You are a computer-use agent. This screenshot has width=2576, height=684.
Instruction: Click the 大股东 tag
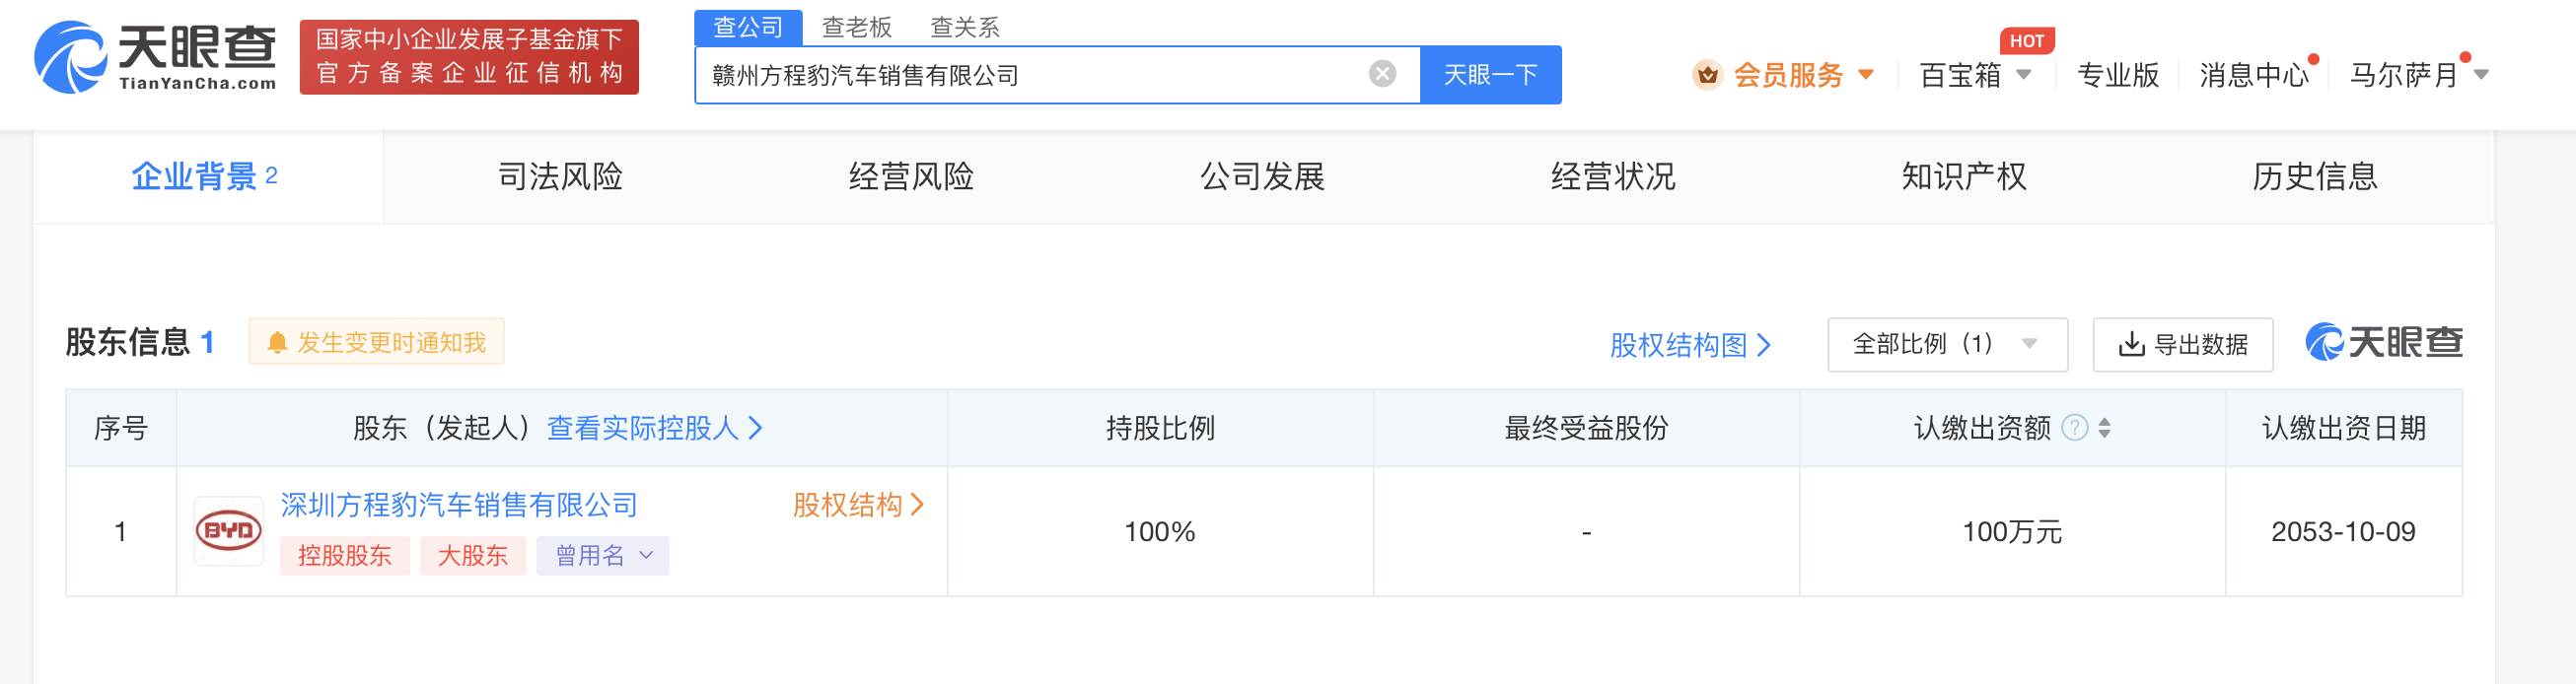click(473, 556)
